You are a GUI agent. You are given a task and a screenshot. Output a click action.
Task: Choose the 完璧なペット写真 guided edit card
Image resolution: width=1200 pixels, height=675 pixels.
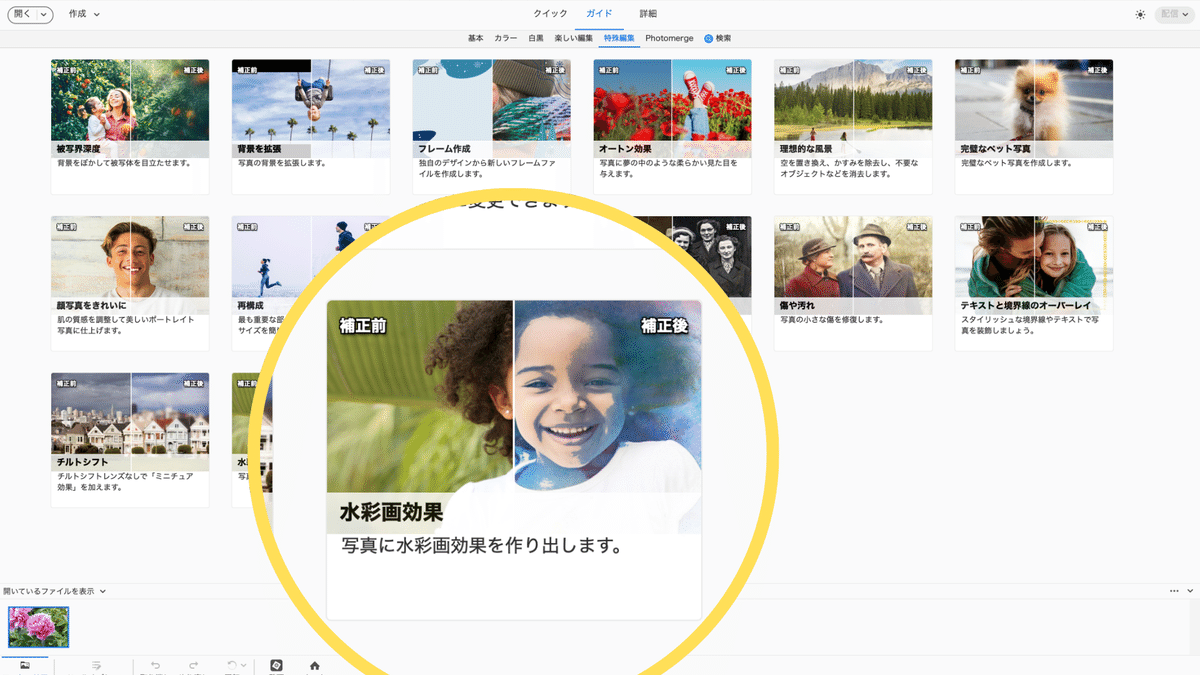pyautogui.click(x=1034, y=126)
